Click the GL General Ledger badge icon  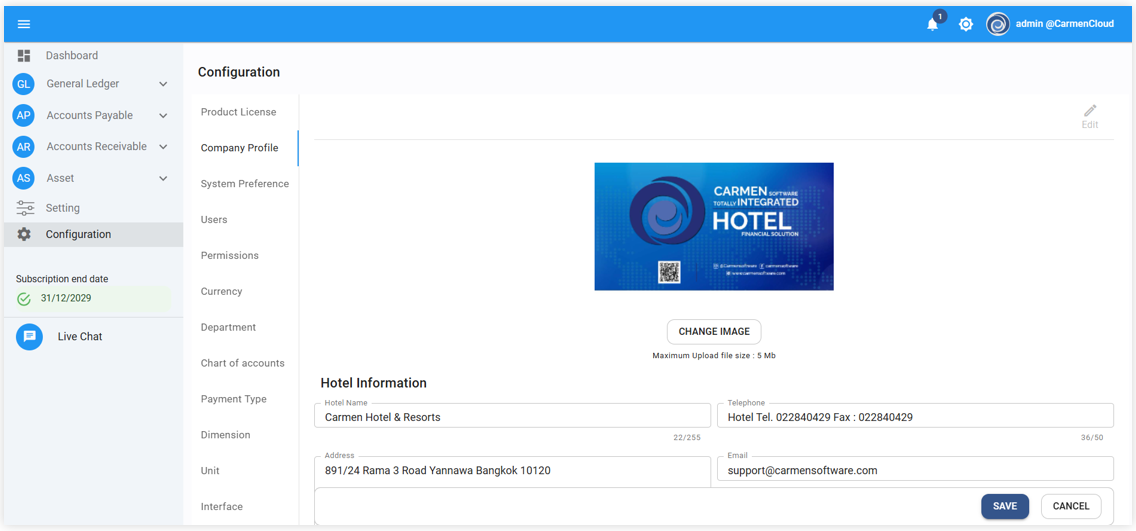coord(24,85)
